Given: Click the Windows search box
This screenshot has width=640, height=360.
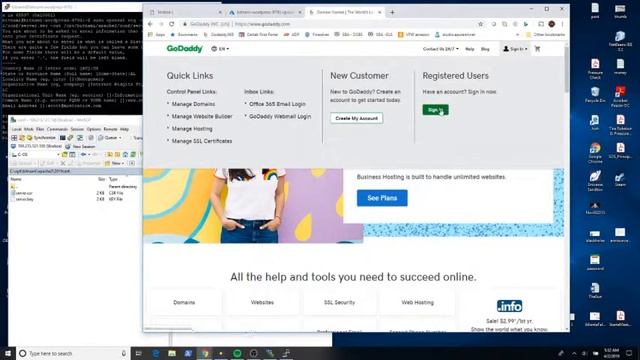Looking at the screenshot, I should point(73,353).
